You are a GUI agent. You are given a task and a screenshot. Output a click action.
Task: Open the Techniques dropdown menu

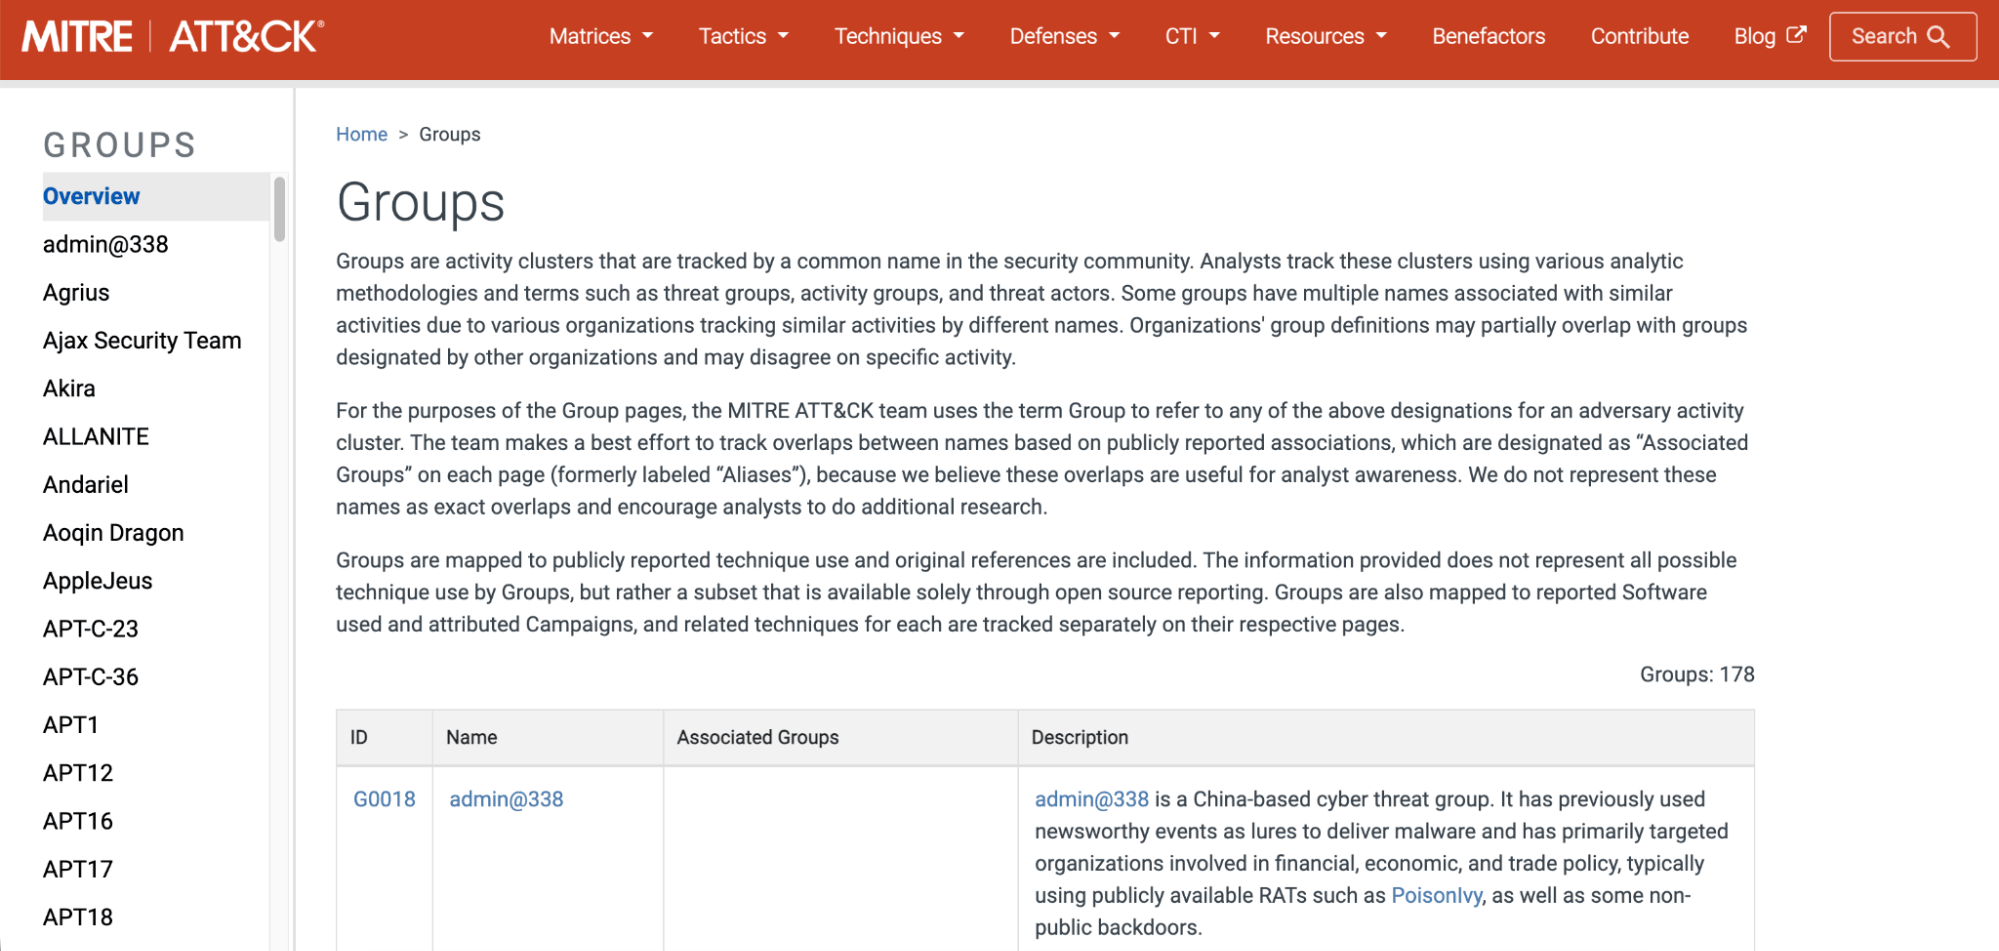pos(899,37)
